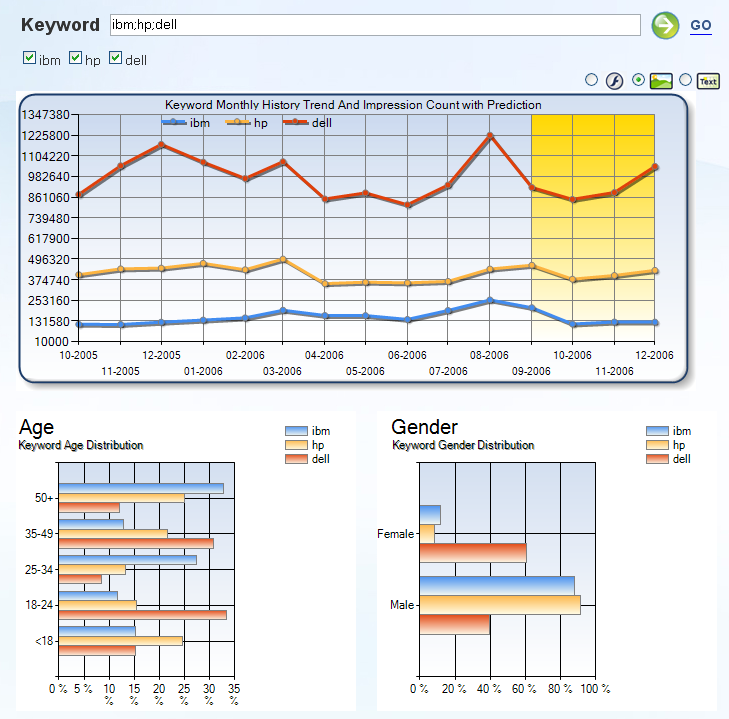Select the Text view radio button

pos(685,80)
